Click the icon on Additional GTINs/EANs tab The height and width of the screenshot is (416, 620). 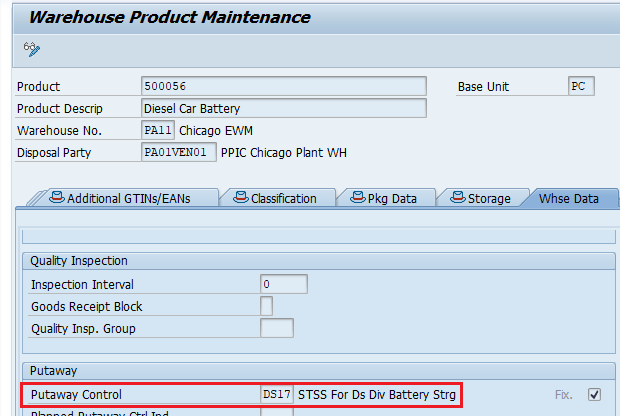pos(56,198)
